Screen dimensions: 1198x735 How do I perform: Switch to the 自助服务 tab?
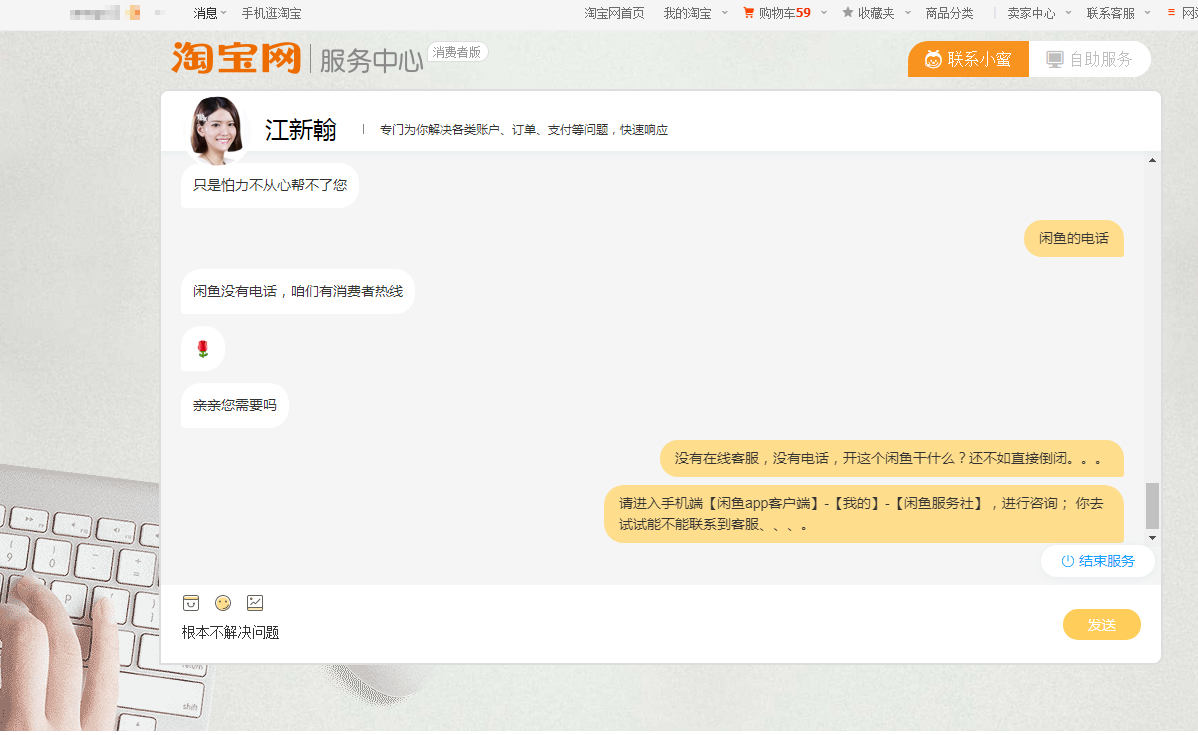click(x=1090, y=60)
